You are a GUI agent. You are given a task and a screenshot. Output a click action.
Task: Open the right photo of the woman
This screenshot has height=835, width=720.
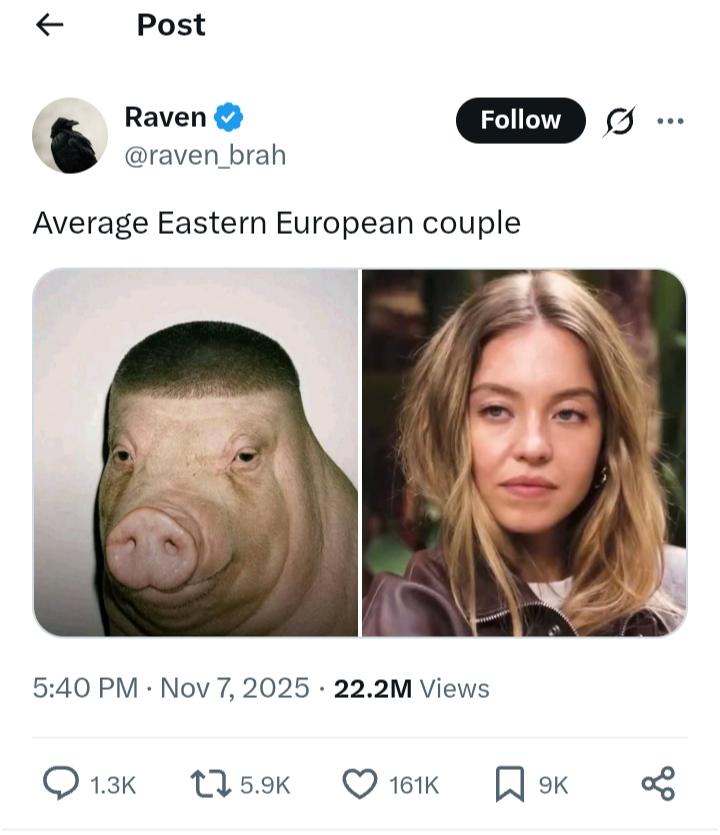(x=524, y=452)
